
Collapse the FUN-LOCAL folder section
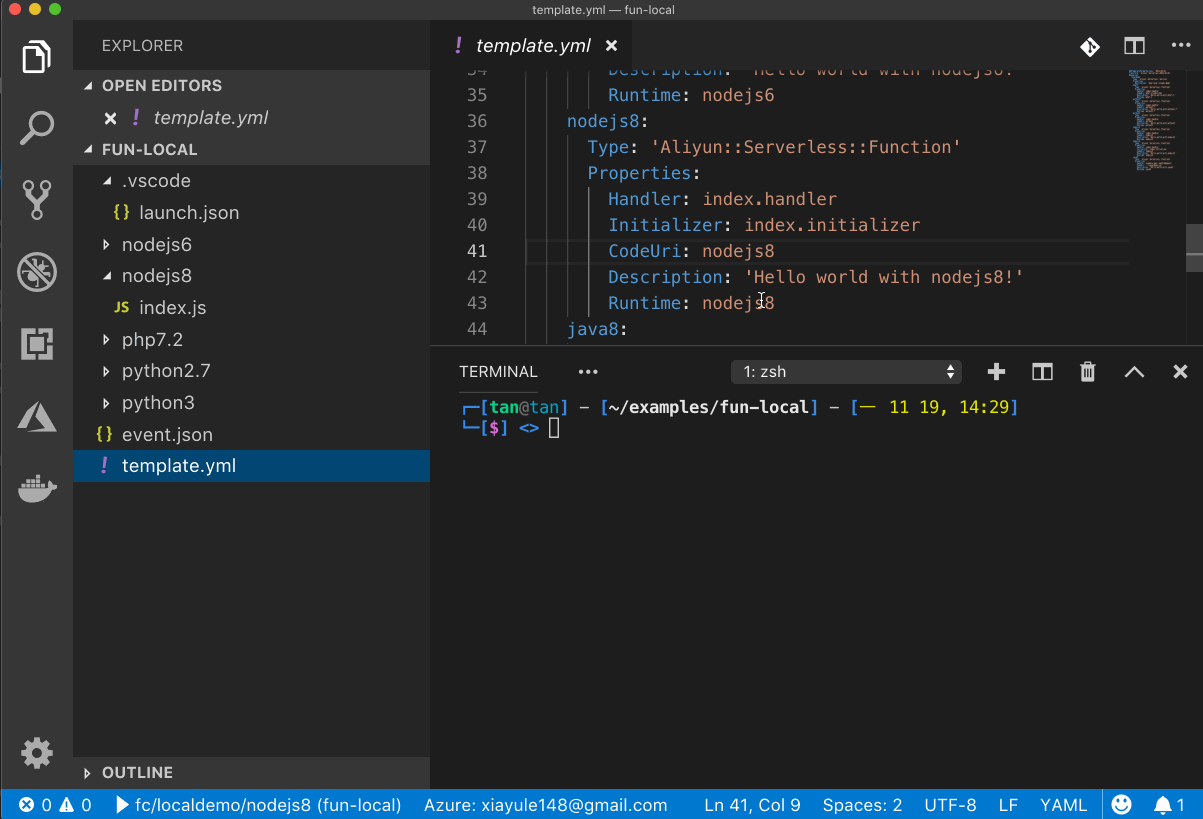coord(88,150)
